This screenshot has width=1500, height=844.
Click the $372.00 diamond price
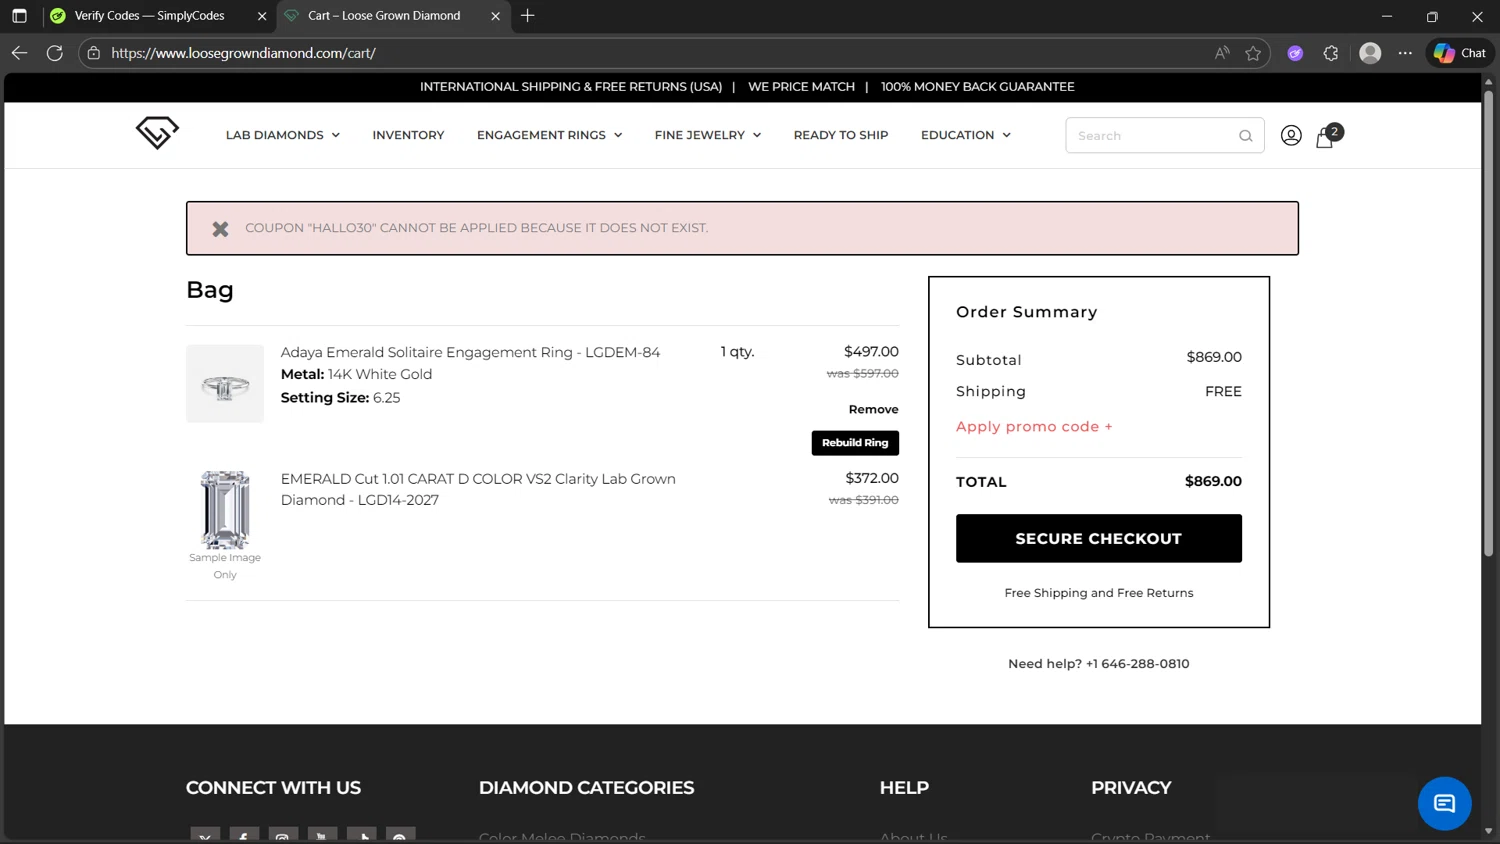click(x=872, y=478)
